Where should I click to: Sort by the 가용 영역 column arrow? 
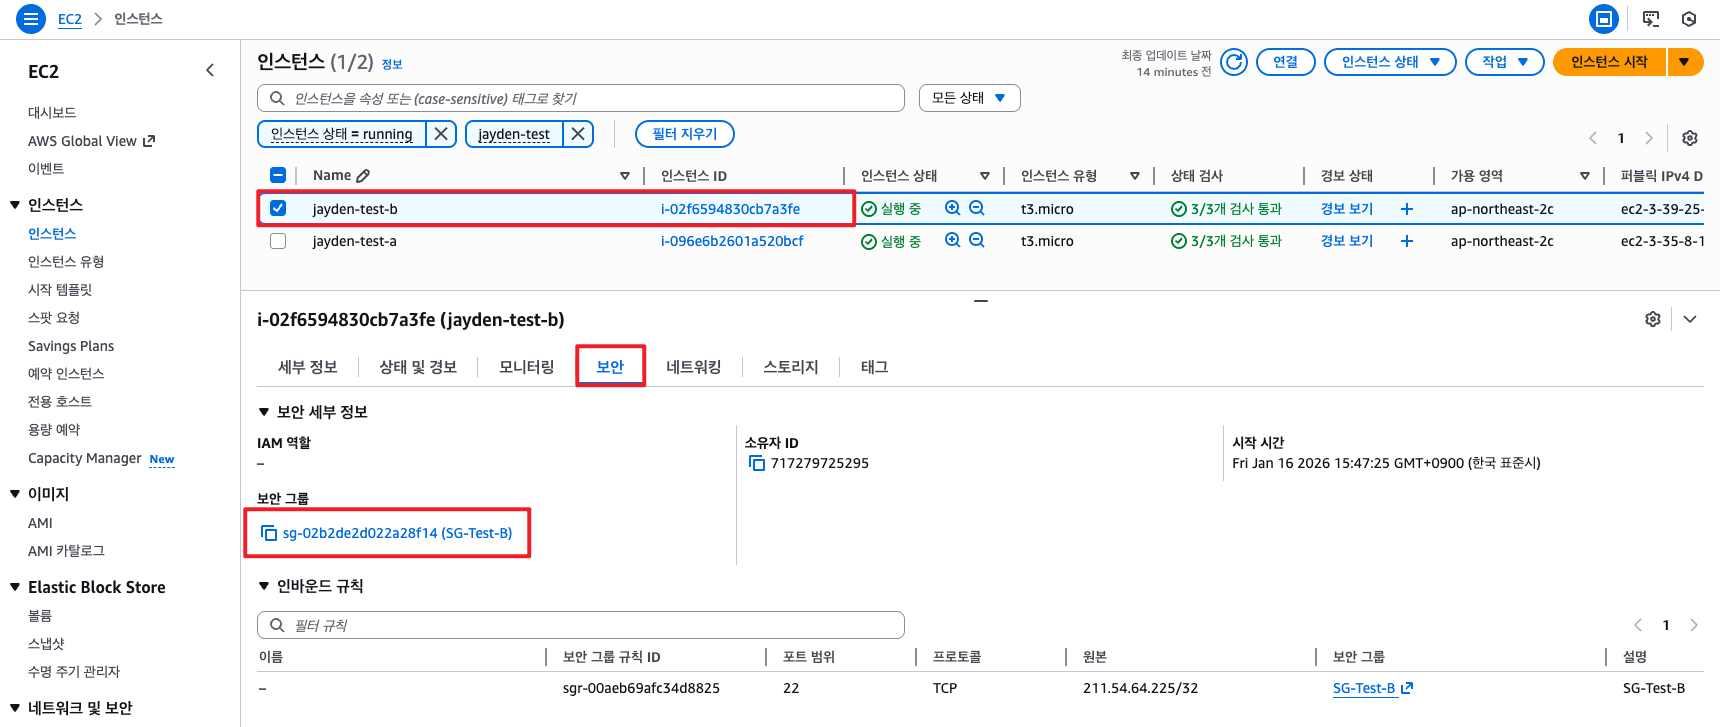pyautogui.click(x=1585, y=176)
